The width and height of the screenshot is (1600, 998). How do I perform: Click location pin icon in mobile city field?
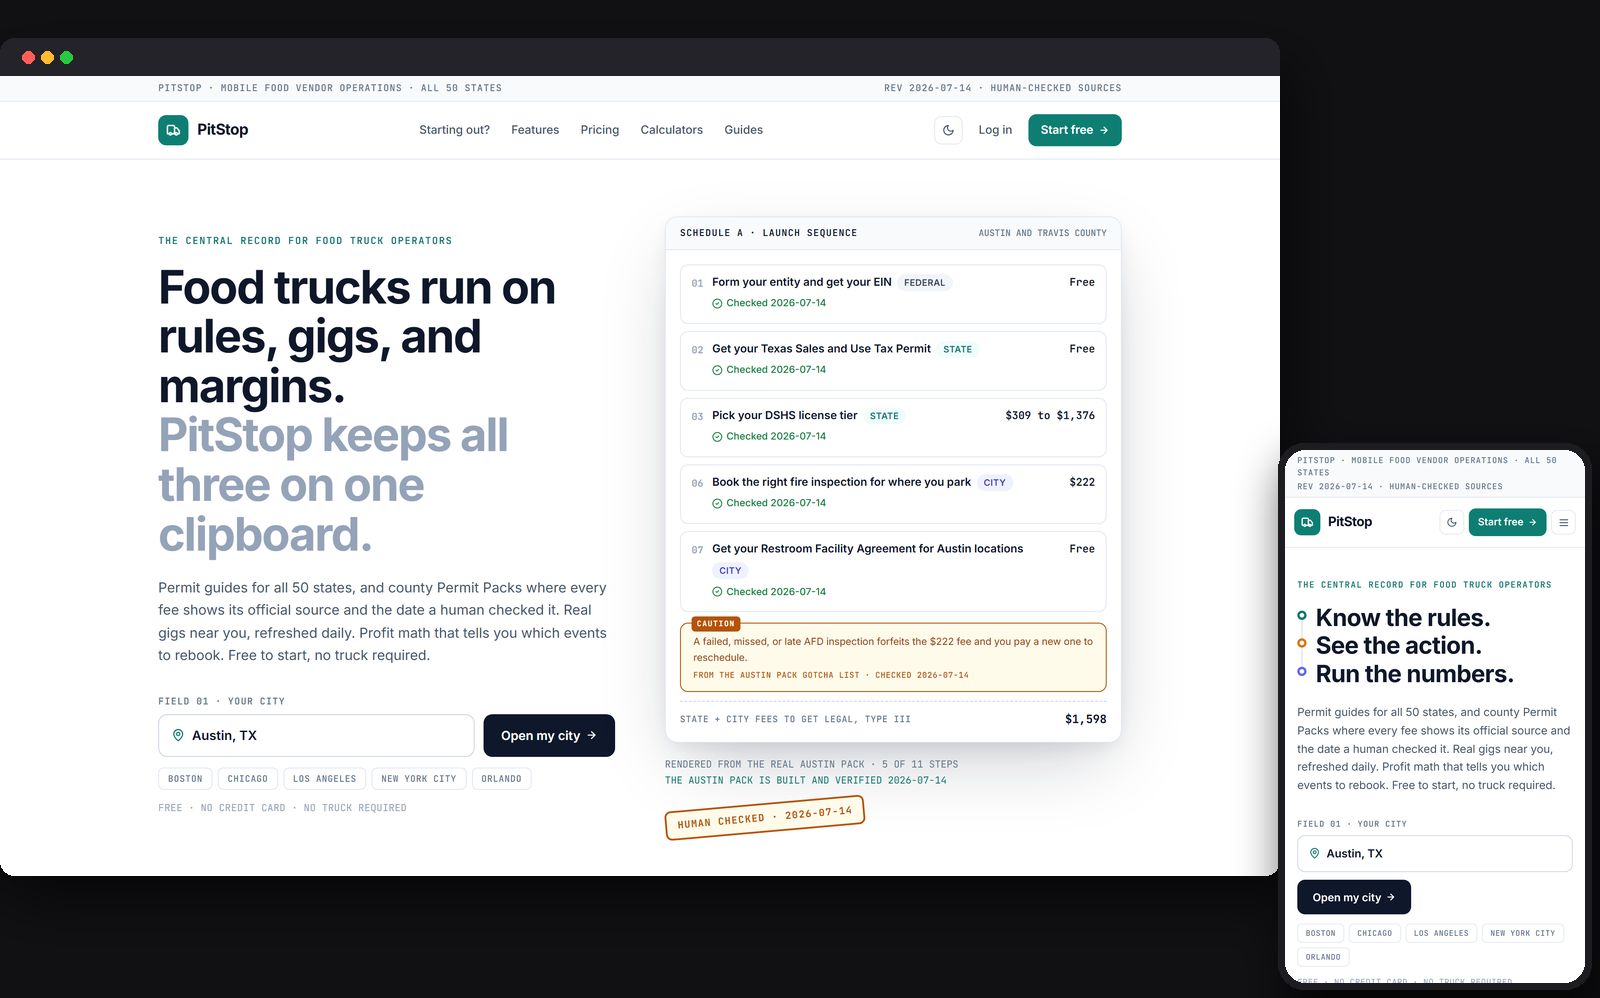click(x=1314, y=853)
